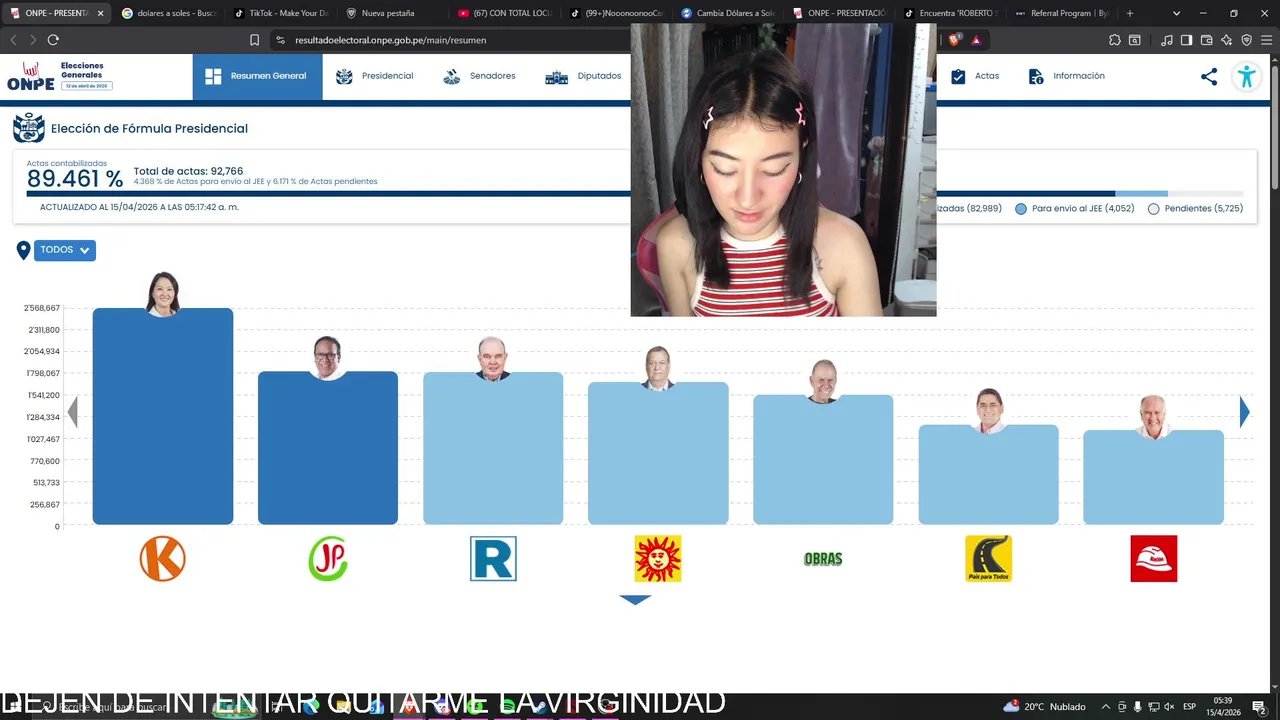1280x720 pixels.
Task: Click the Total de actas: 92,766 text
Action: coord(188,171)
